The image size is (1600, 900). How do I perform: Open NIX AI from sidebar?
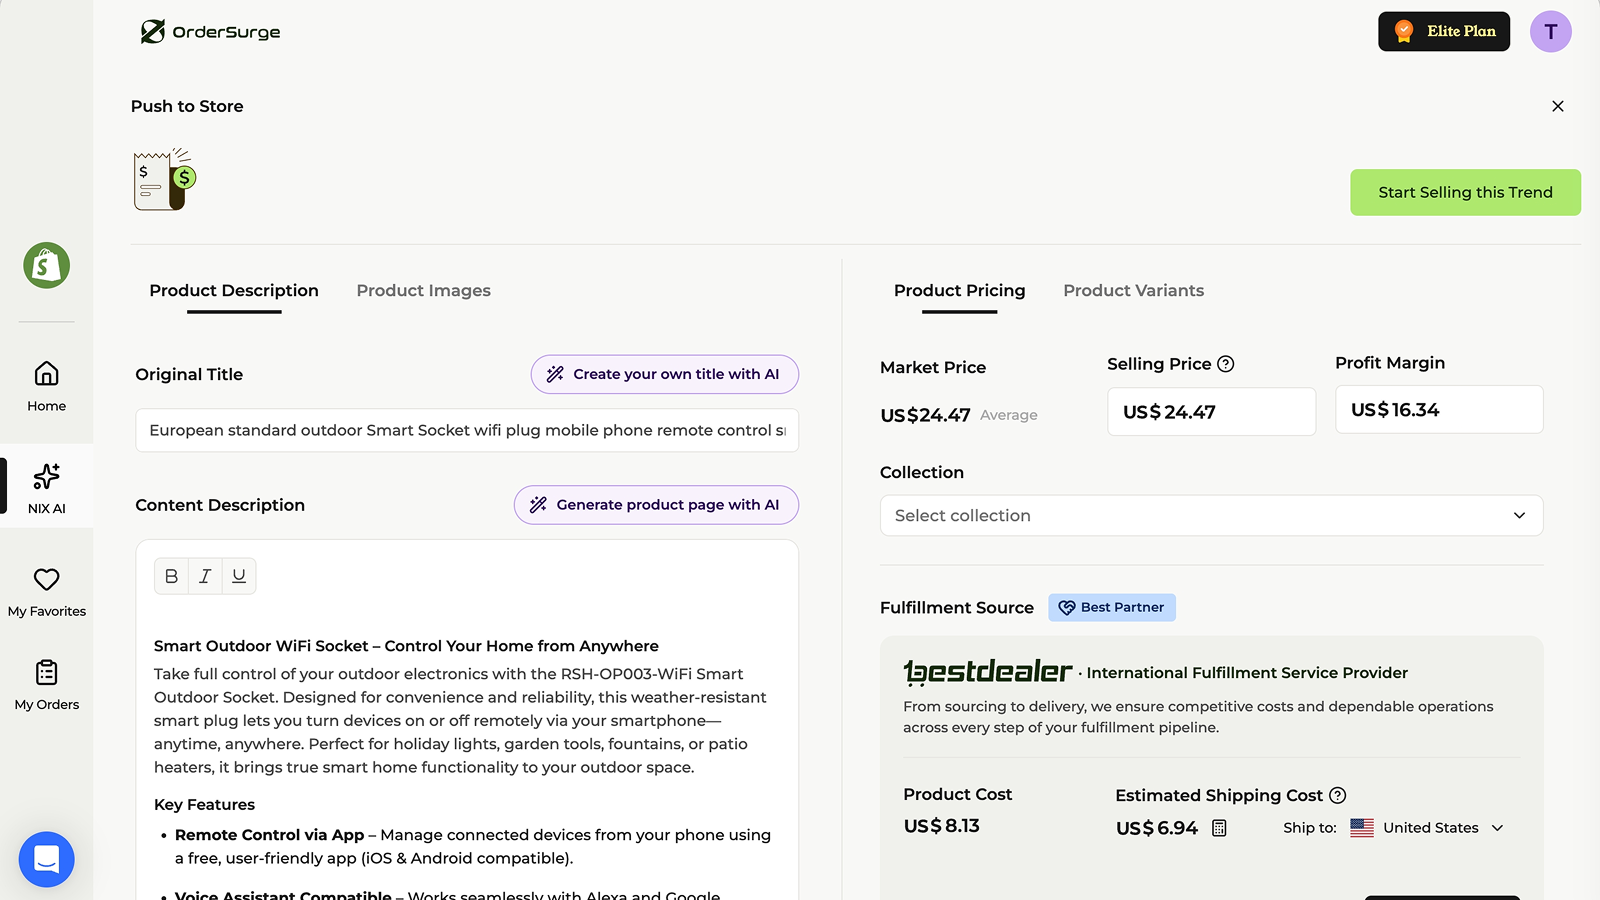point(46,487)
